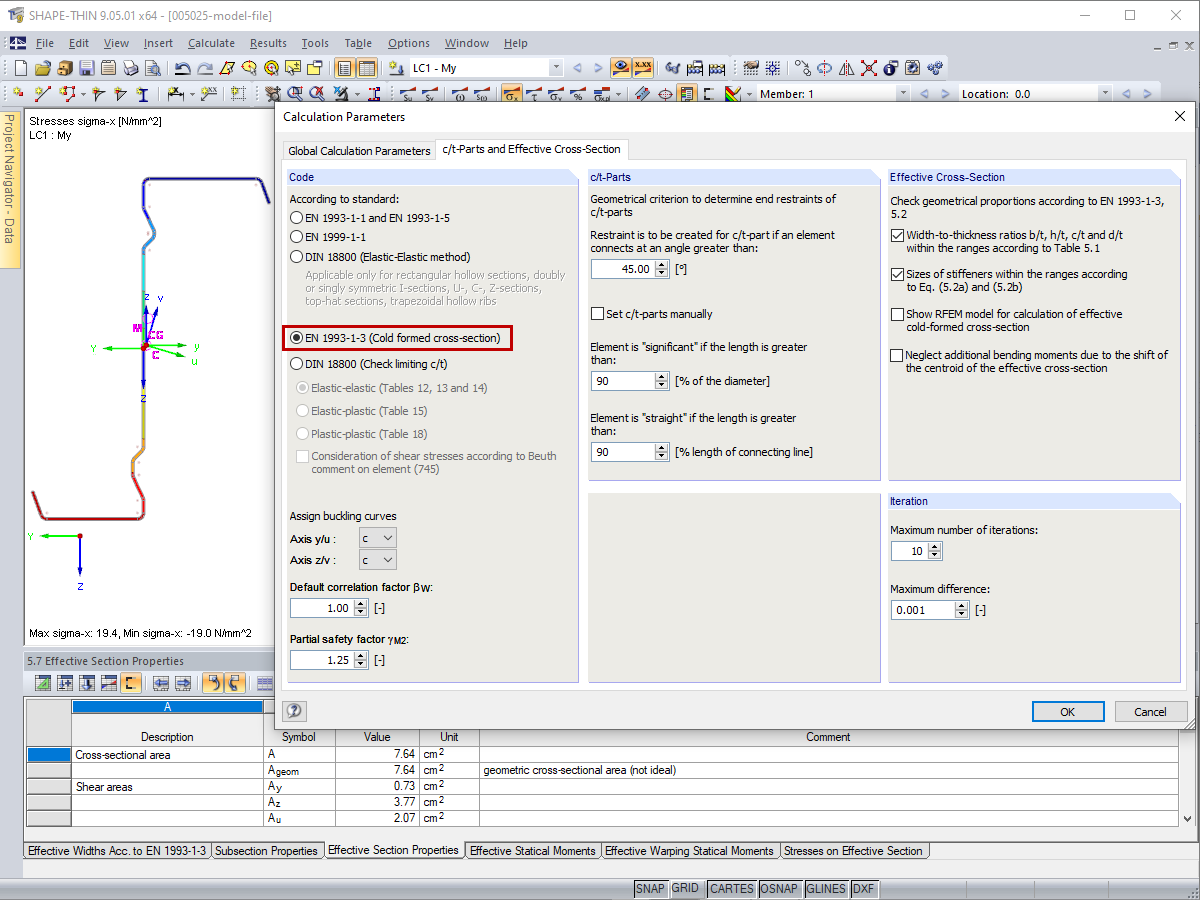The image size is (1200, 900).
Task: Cancel the Calculation Parameters dialog
Action: (x=1151, y=712)
